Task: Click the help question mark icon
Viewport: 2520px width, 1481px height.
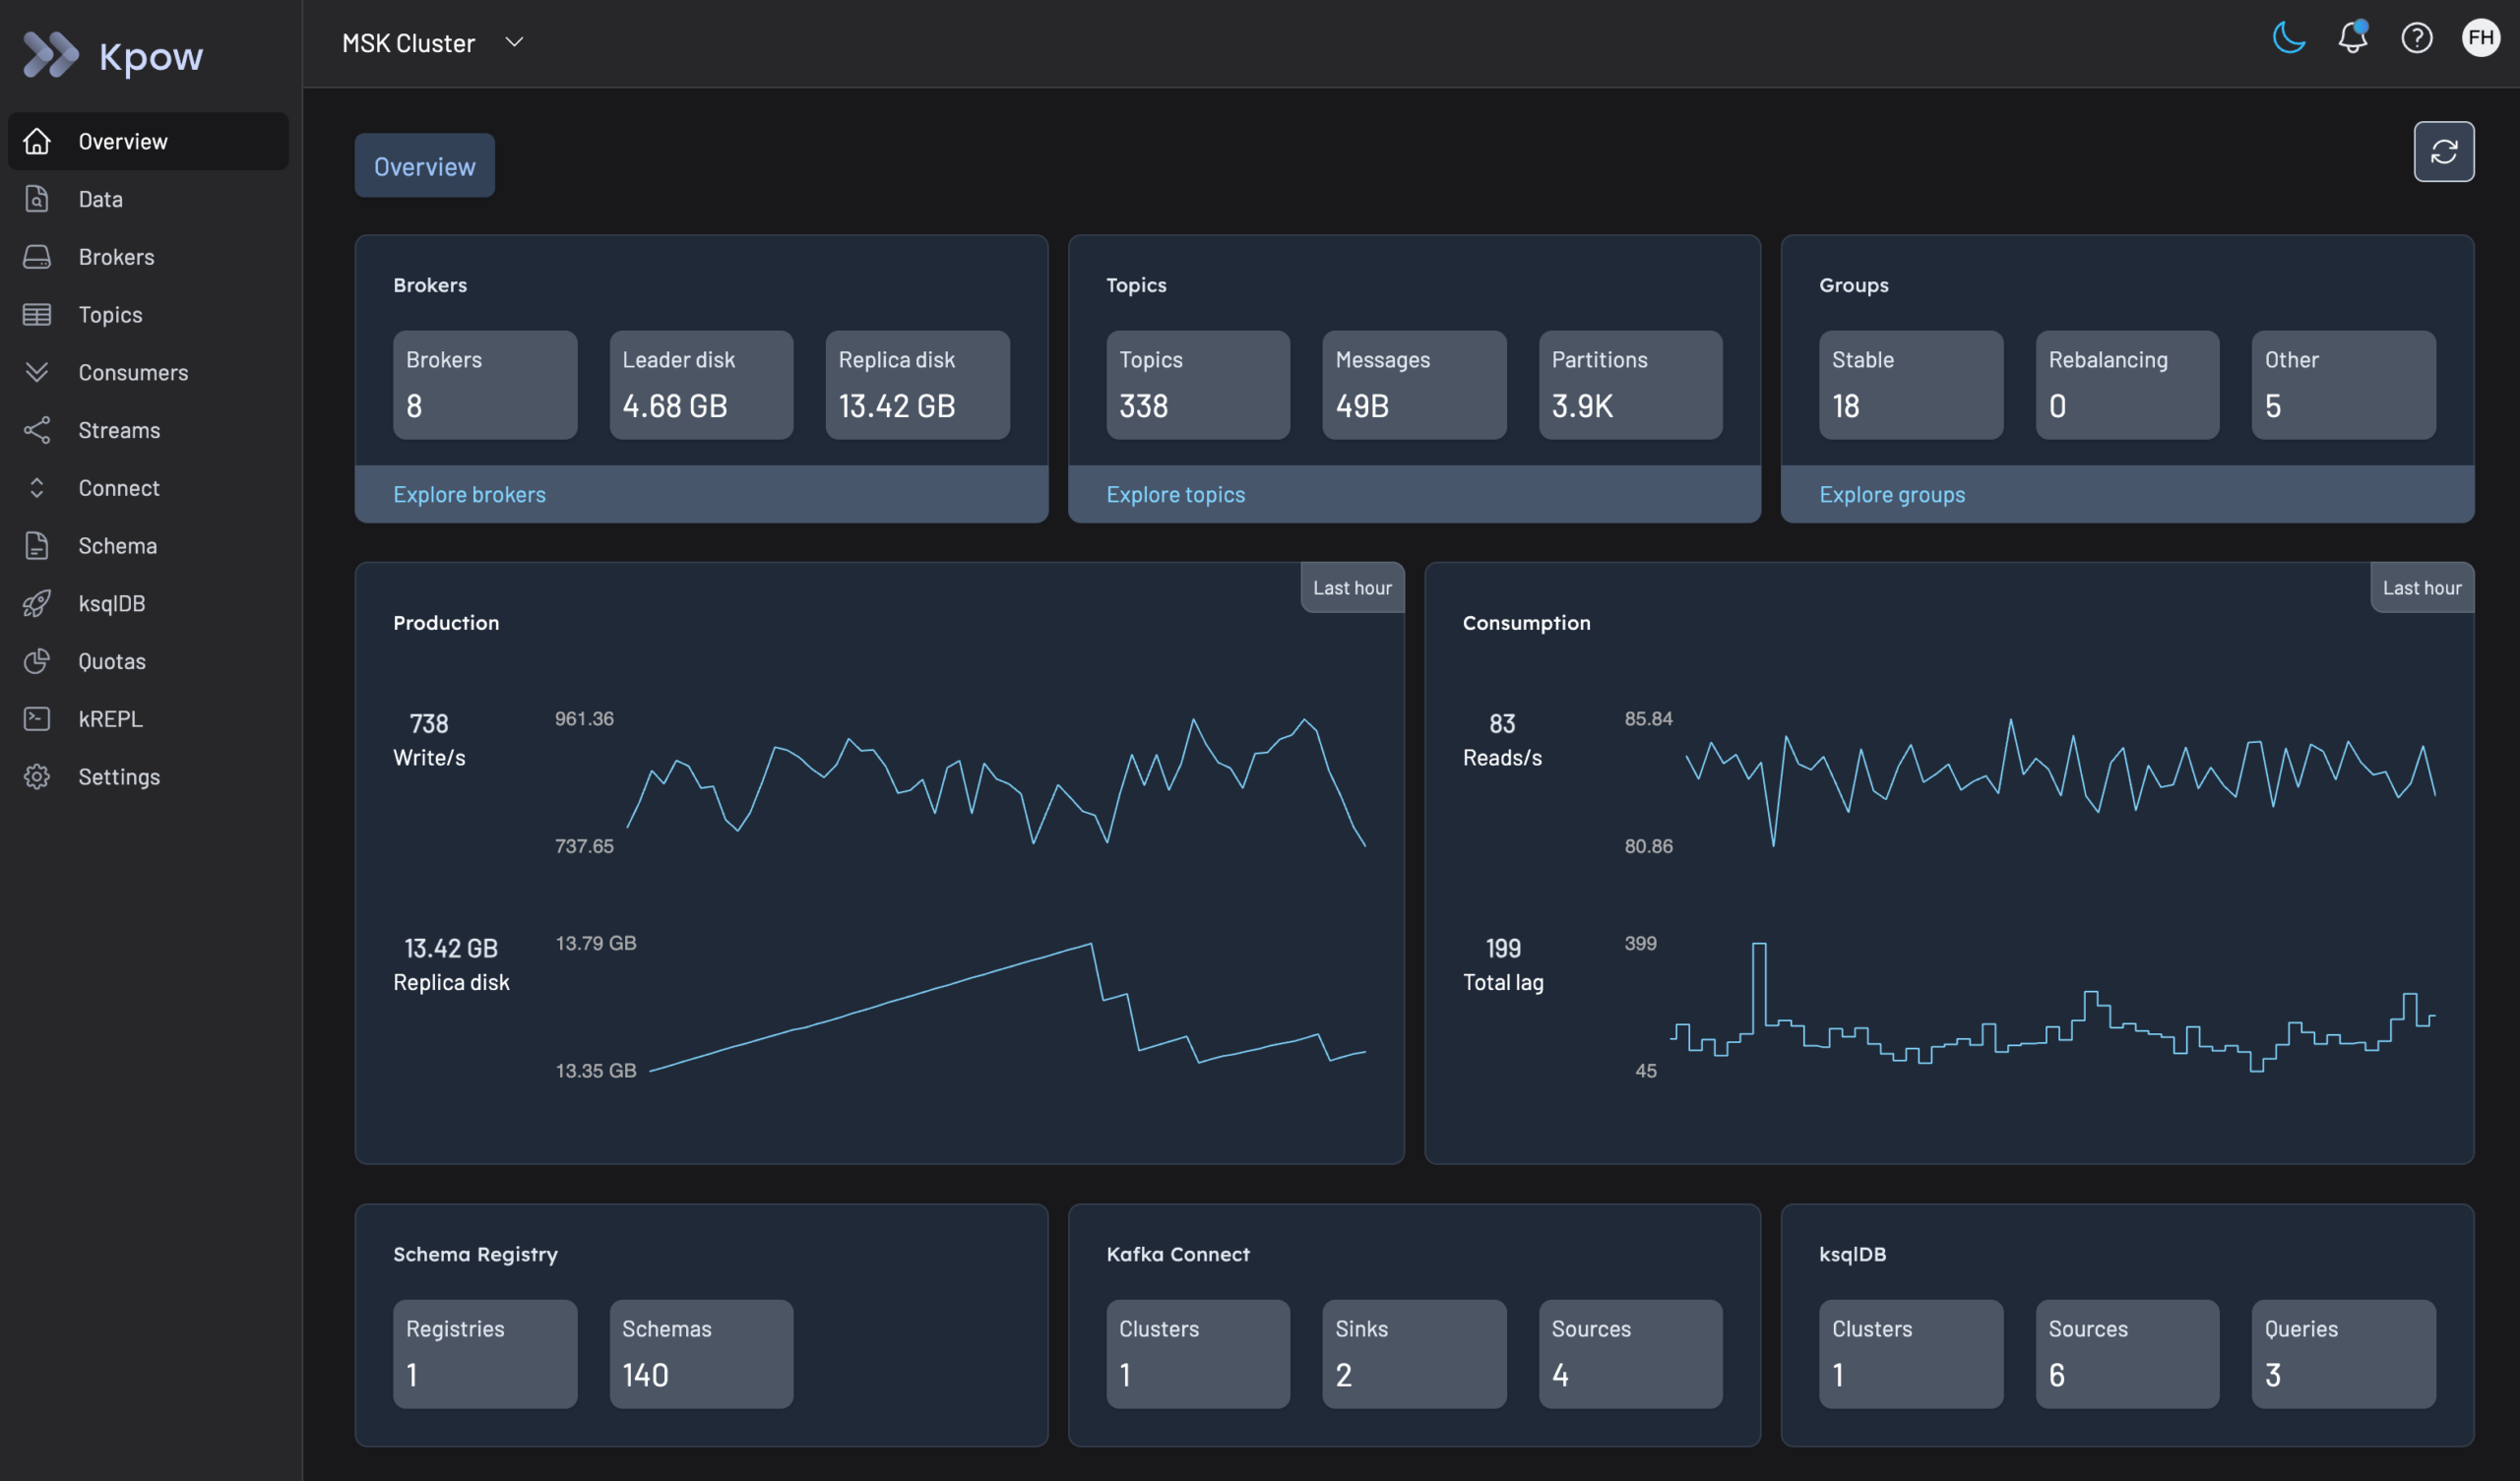Action: (x=2416, y=38)
